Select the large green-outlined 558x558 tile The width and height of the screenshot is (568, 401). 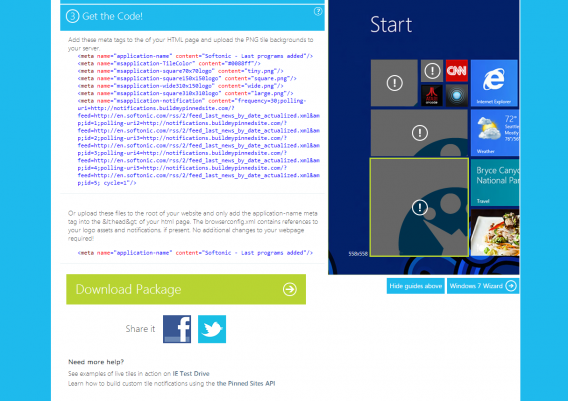pos(419,207)
